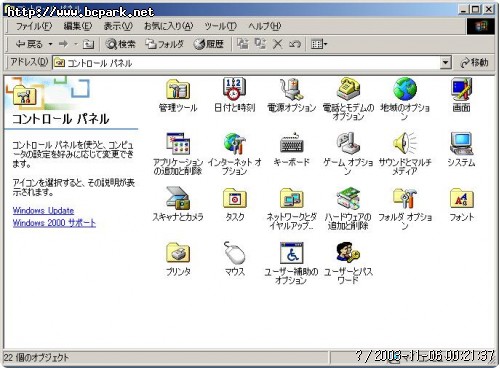
Task: Open the views dropdown button
Action: tap(319, 44)
